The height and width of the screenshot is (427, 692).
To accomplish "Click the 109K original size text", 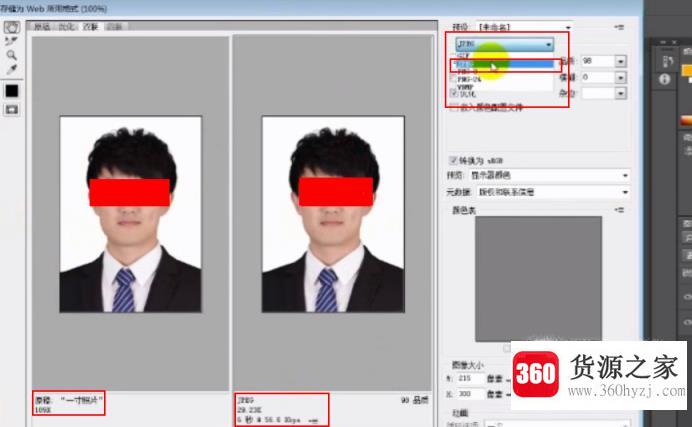I will (x=43, y=410).
